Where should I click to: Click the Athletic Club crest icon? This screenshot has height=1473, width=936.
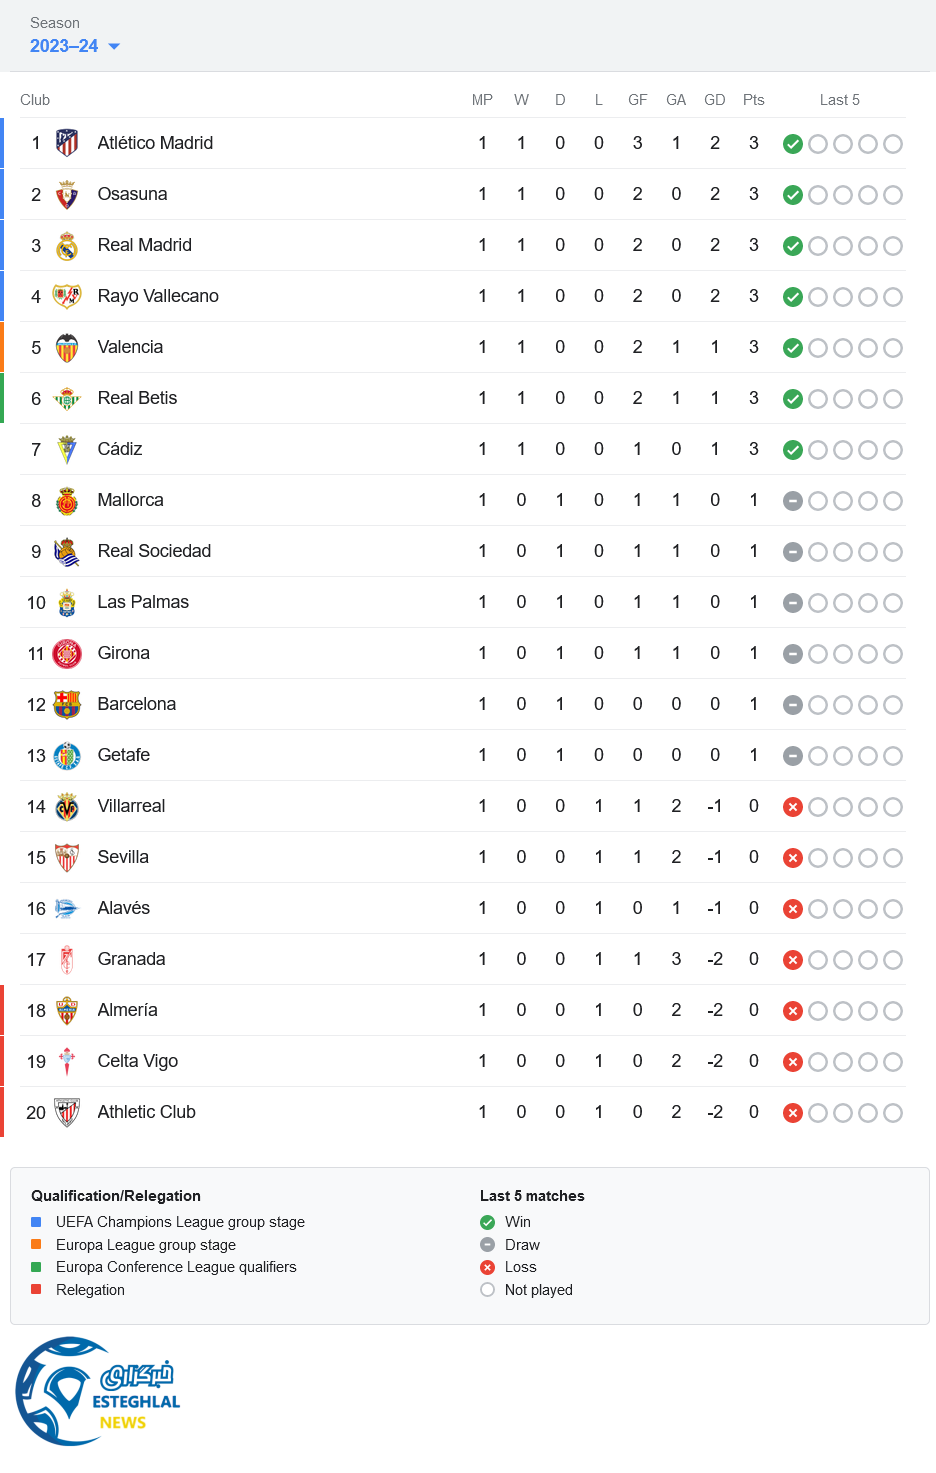(x=67, y=1113)
